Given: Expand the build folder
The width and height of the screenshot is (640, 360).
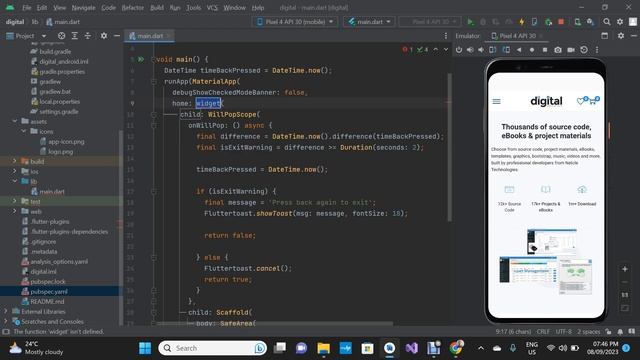Looking at the screenshot, I should (15, 161).
